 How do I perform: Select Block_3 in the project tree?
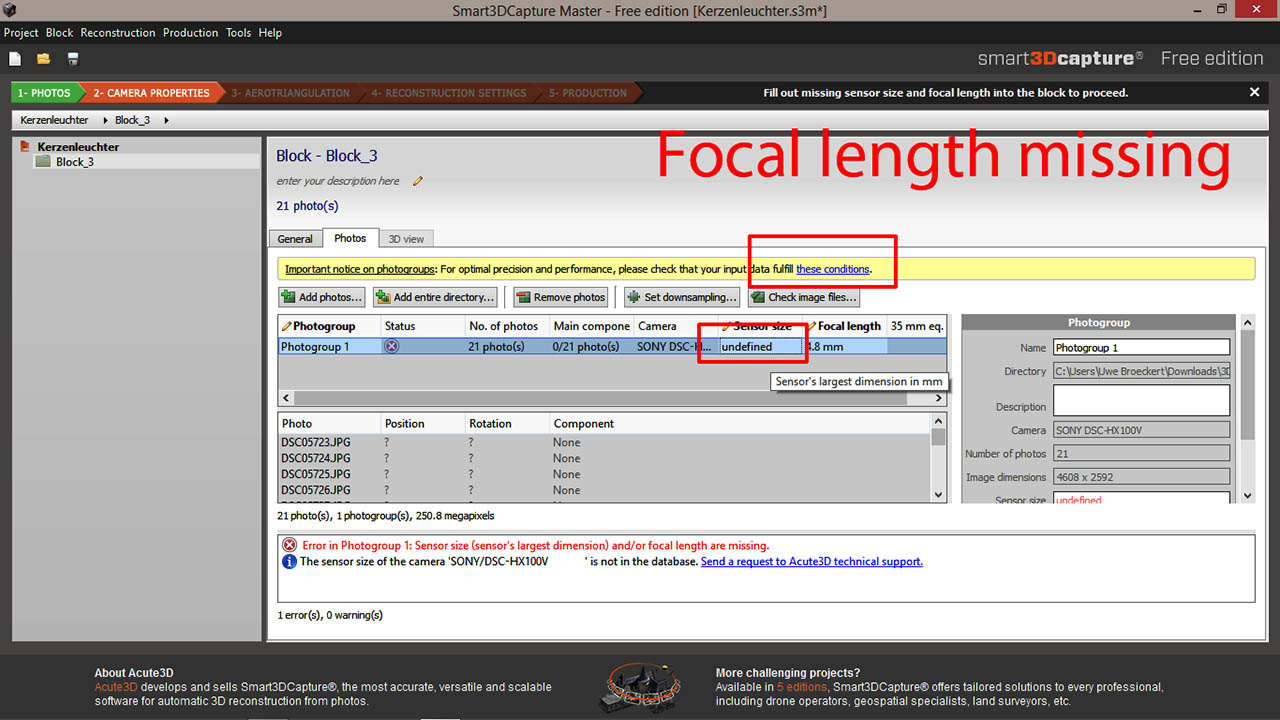pyautogui.click(x=75, y=162)
